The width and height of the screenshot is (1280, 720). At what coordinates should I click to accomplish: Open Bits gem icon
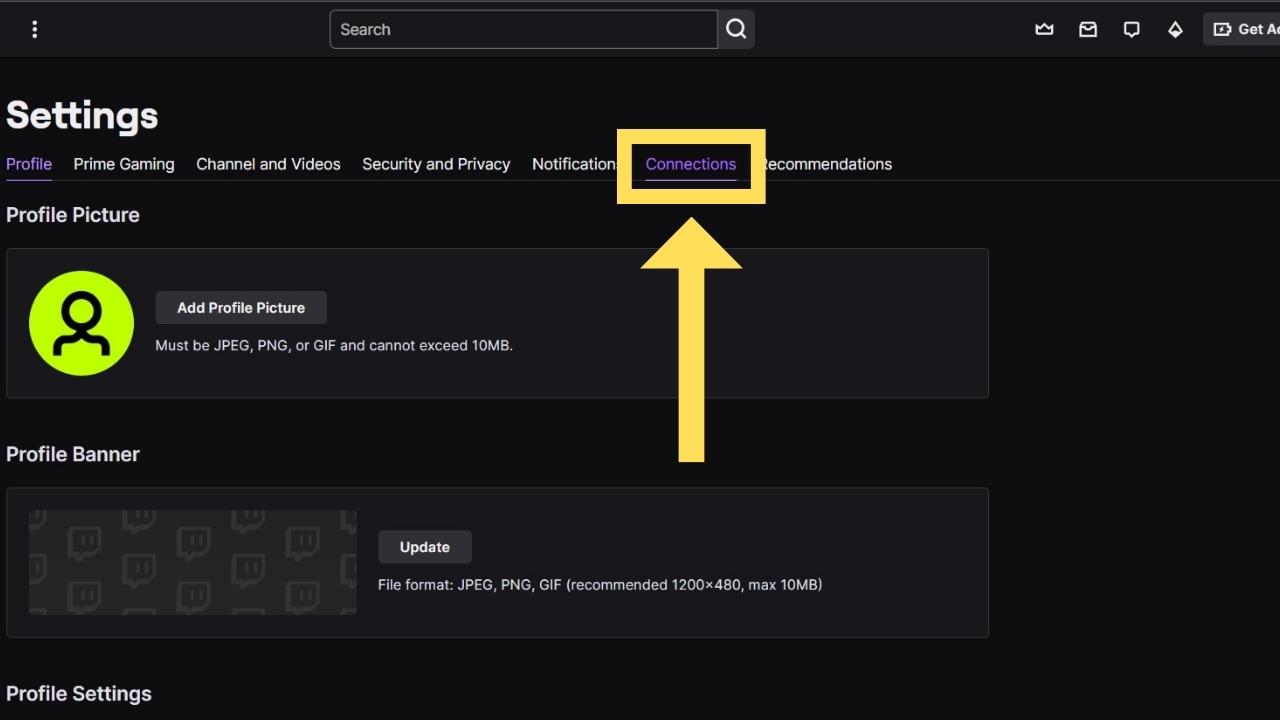[x=1175, y=29]
